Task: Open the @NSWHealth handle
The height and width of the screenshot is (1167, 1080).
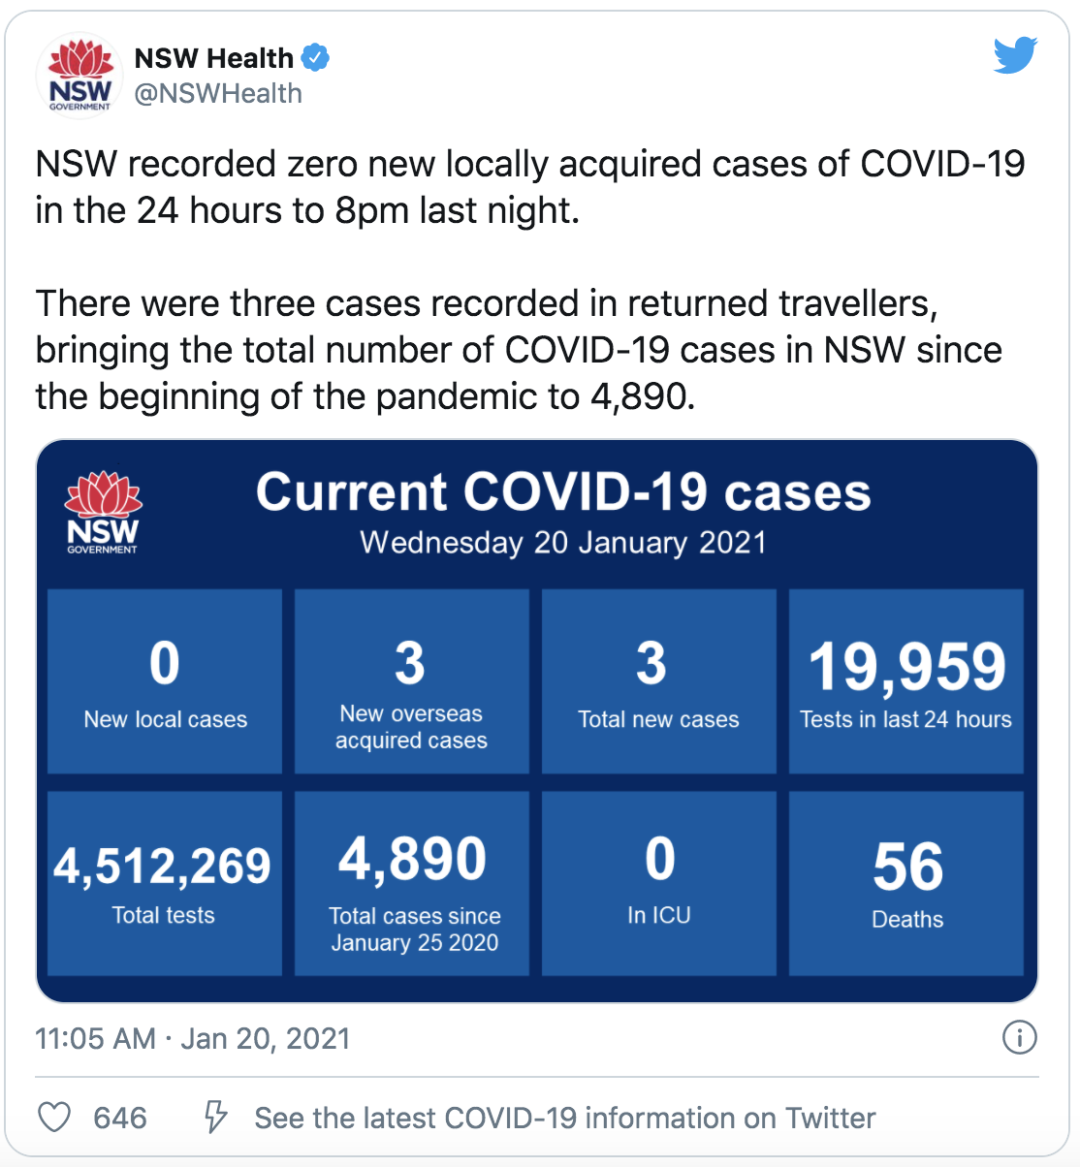Action: coord(218,94)
